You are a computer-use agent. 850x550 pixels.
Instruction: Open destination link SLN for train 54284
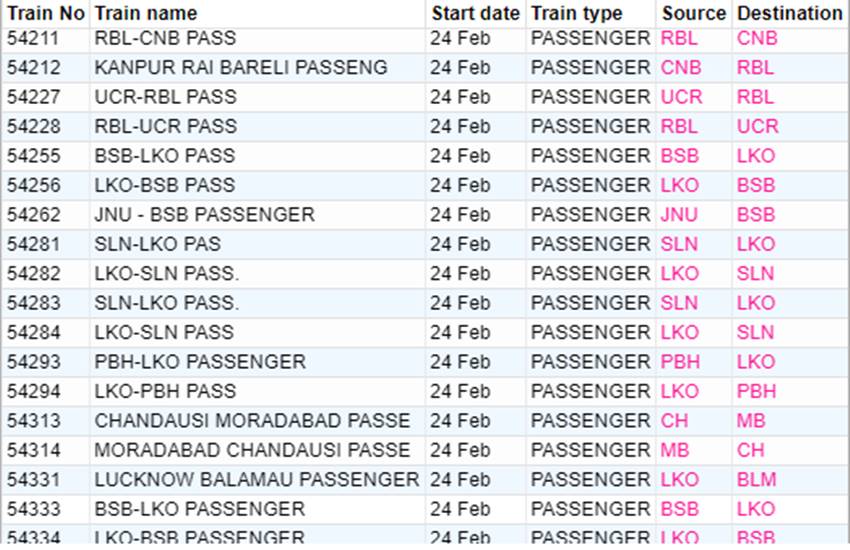tap(755, 332)
